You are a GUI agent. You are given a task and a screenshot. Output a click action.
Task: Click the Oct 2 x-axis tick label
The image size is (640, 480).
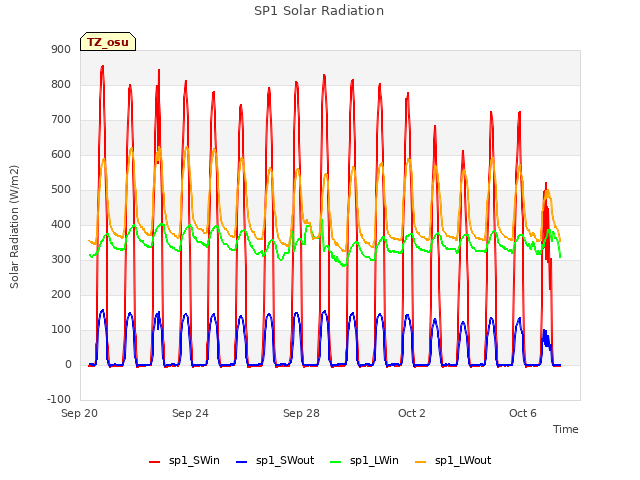[412, 413]
